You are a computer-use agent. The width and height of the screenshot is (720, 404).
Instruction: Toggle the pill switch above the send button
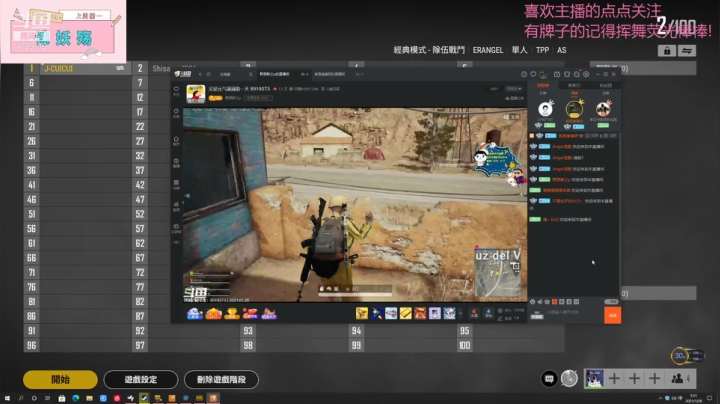pyautogui.click(x=611, y=302)
